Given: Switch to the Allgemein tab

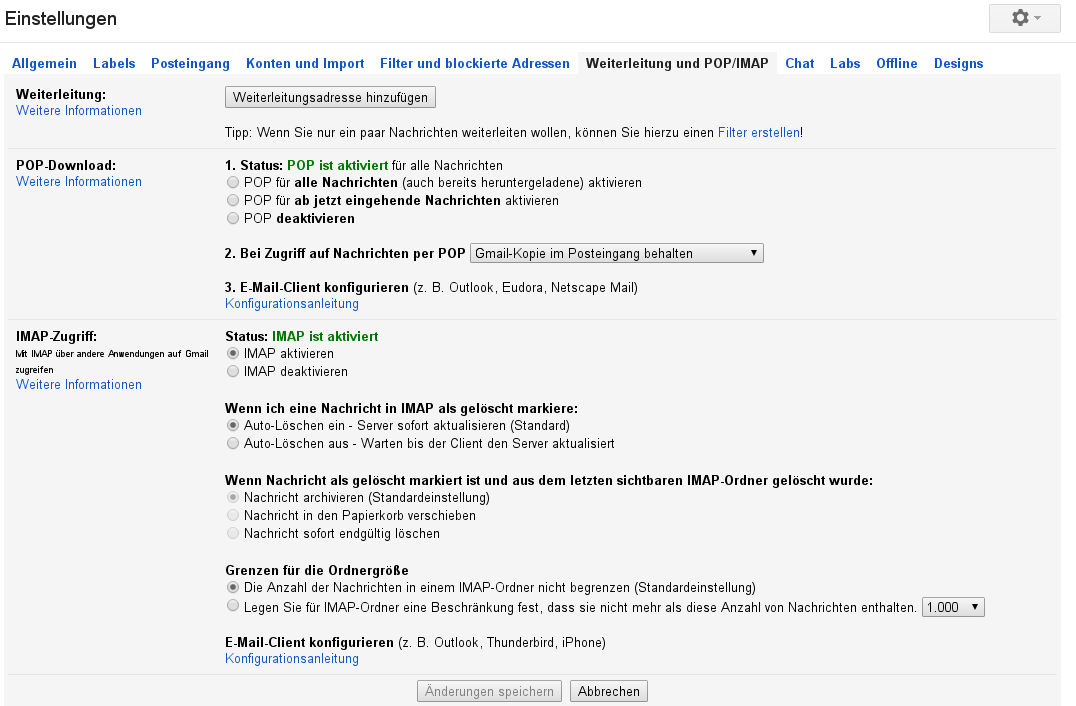Looking at the screenshot, I should pyautogui.click(x=44, y=63).
